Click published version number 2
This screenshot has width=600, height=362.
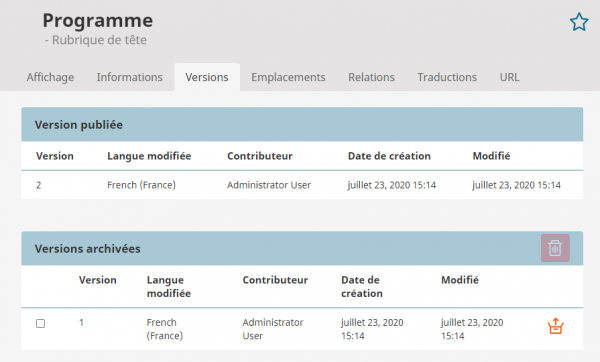pyautogui.click(x=39, y=185)
